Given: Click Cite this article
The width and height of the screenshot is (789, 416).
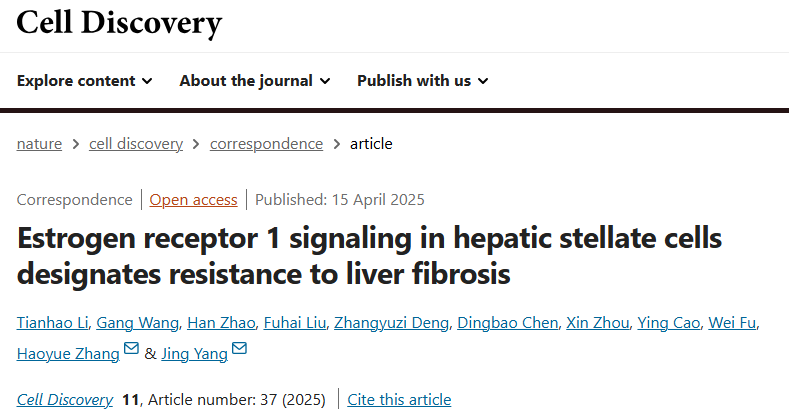Looking at the screenshot, I should (x=399, y=400).
